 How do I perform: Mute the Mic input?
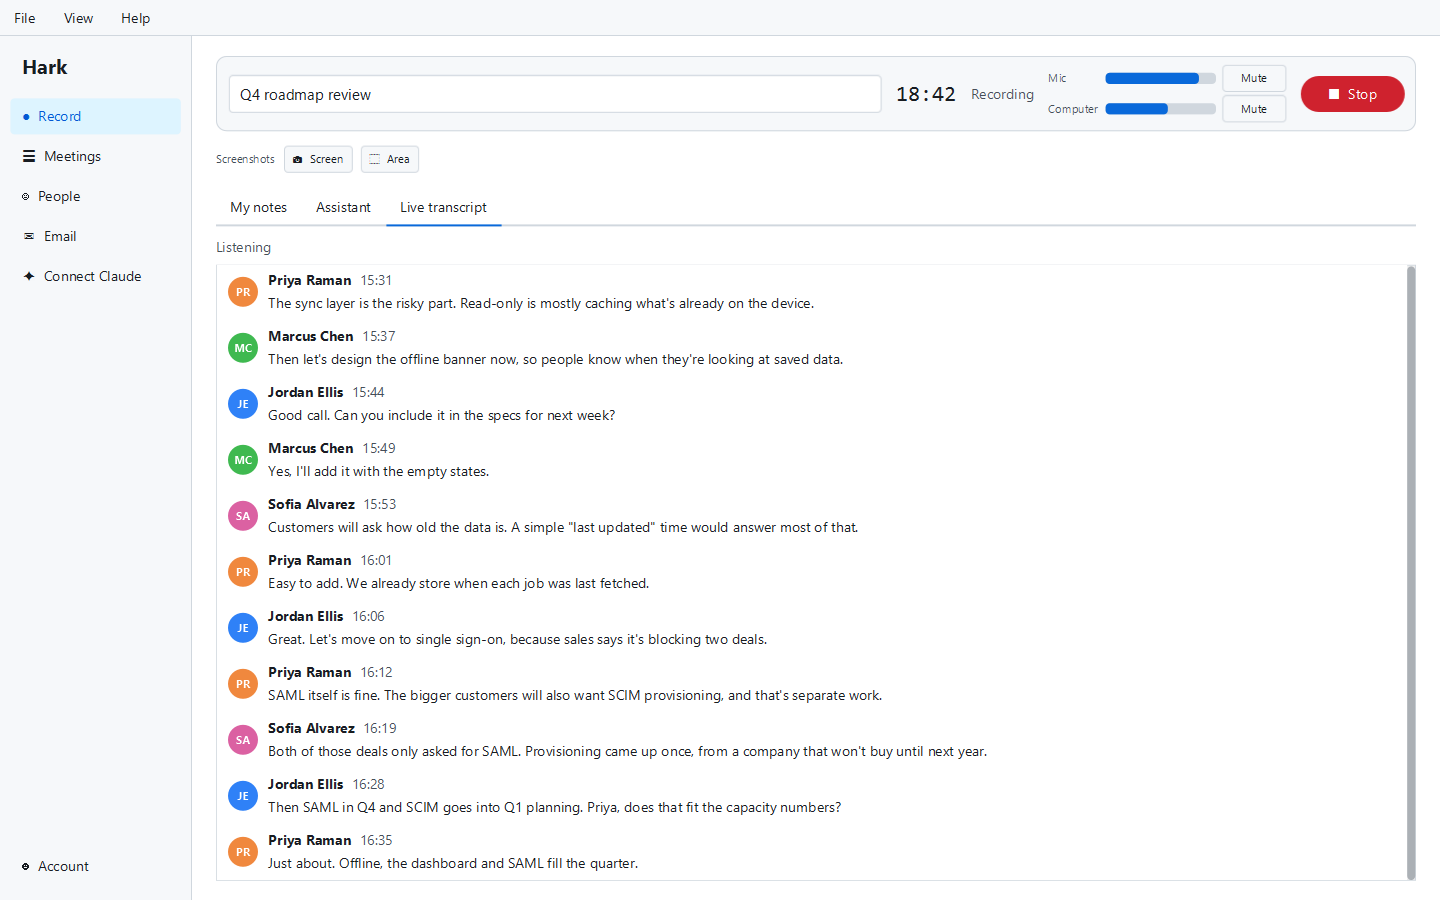pyautogui.click(x=1254, y=78)
